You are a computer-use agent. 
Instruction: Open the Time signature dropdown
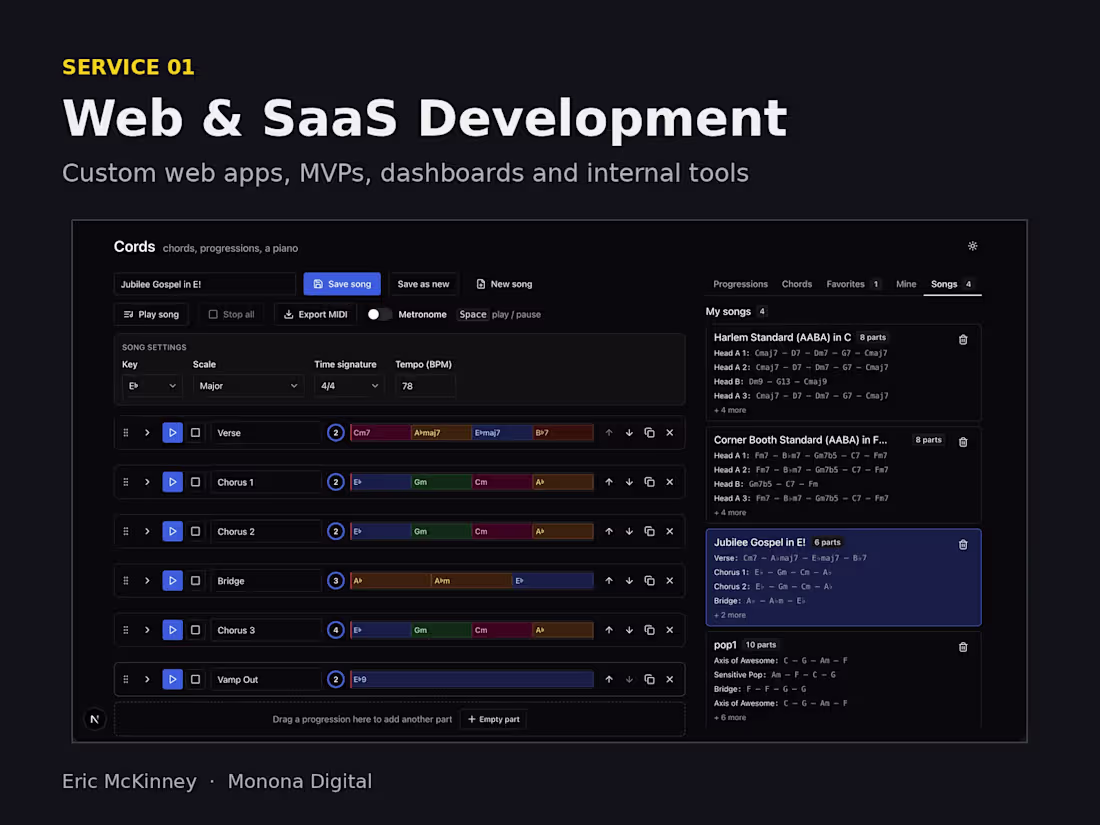point(349,386)
